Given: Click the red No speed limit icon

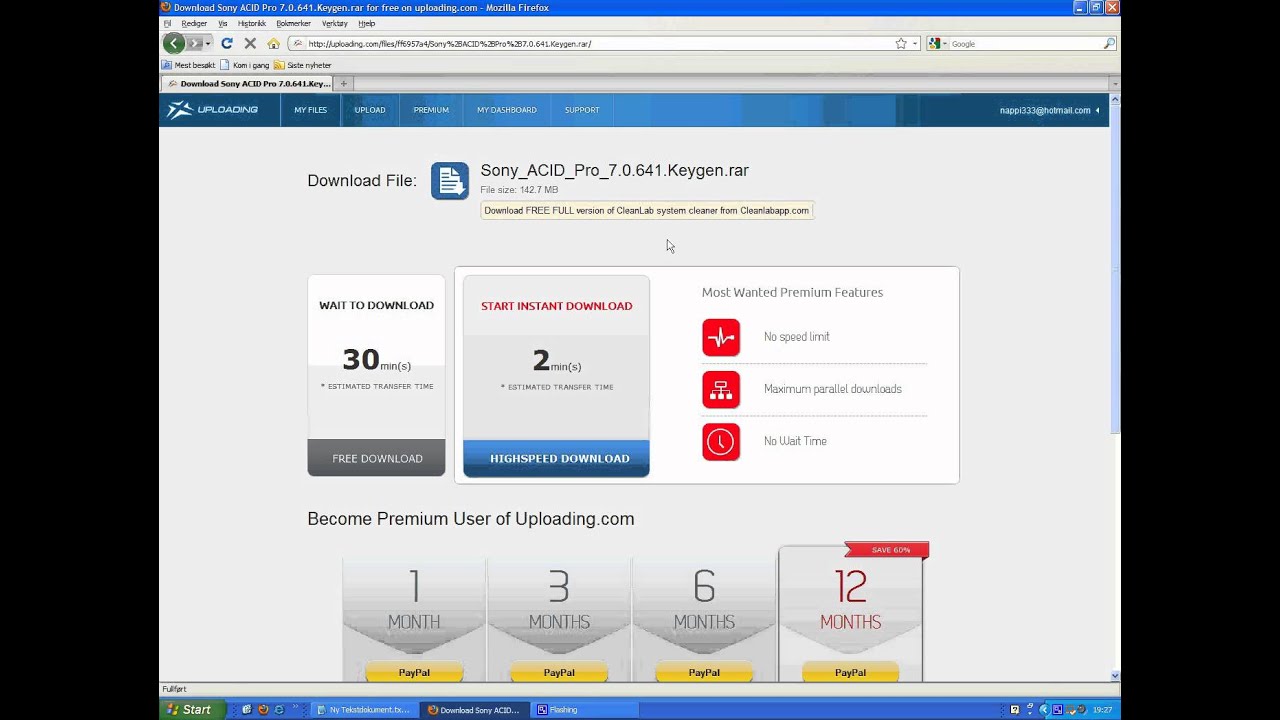Looking at the screenshot, I should (x=721, y=337).
